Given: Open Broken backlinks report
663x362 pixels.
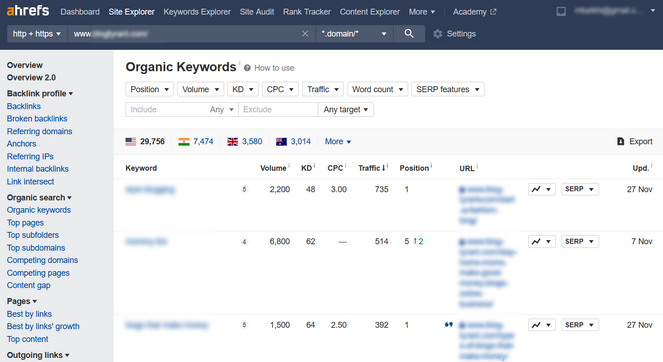Looking at the screenshot, I should click(x=37, y=119).
